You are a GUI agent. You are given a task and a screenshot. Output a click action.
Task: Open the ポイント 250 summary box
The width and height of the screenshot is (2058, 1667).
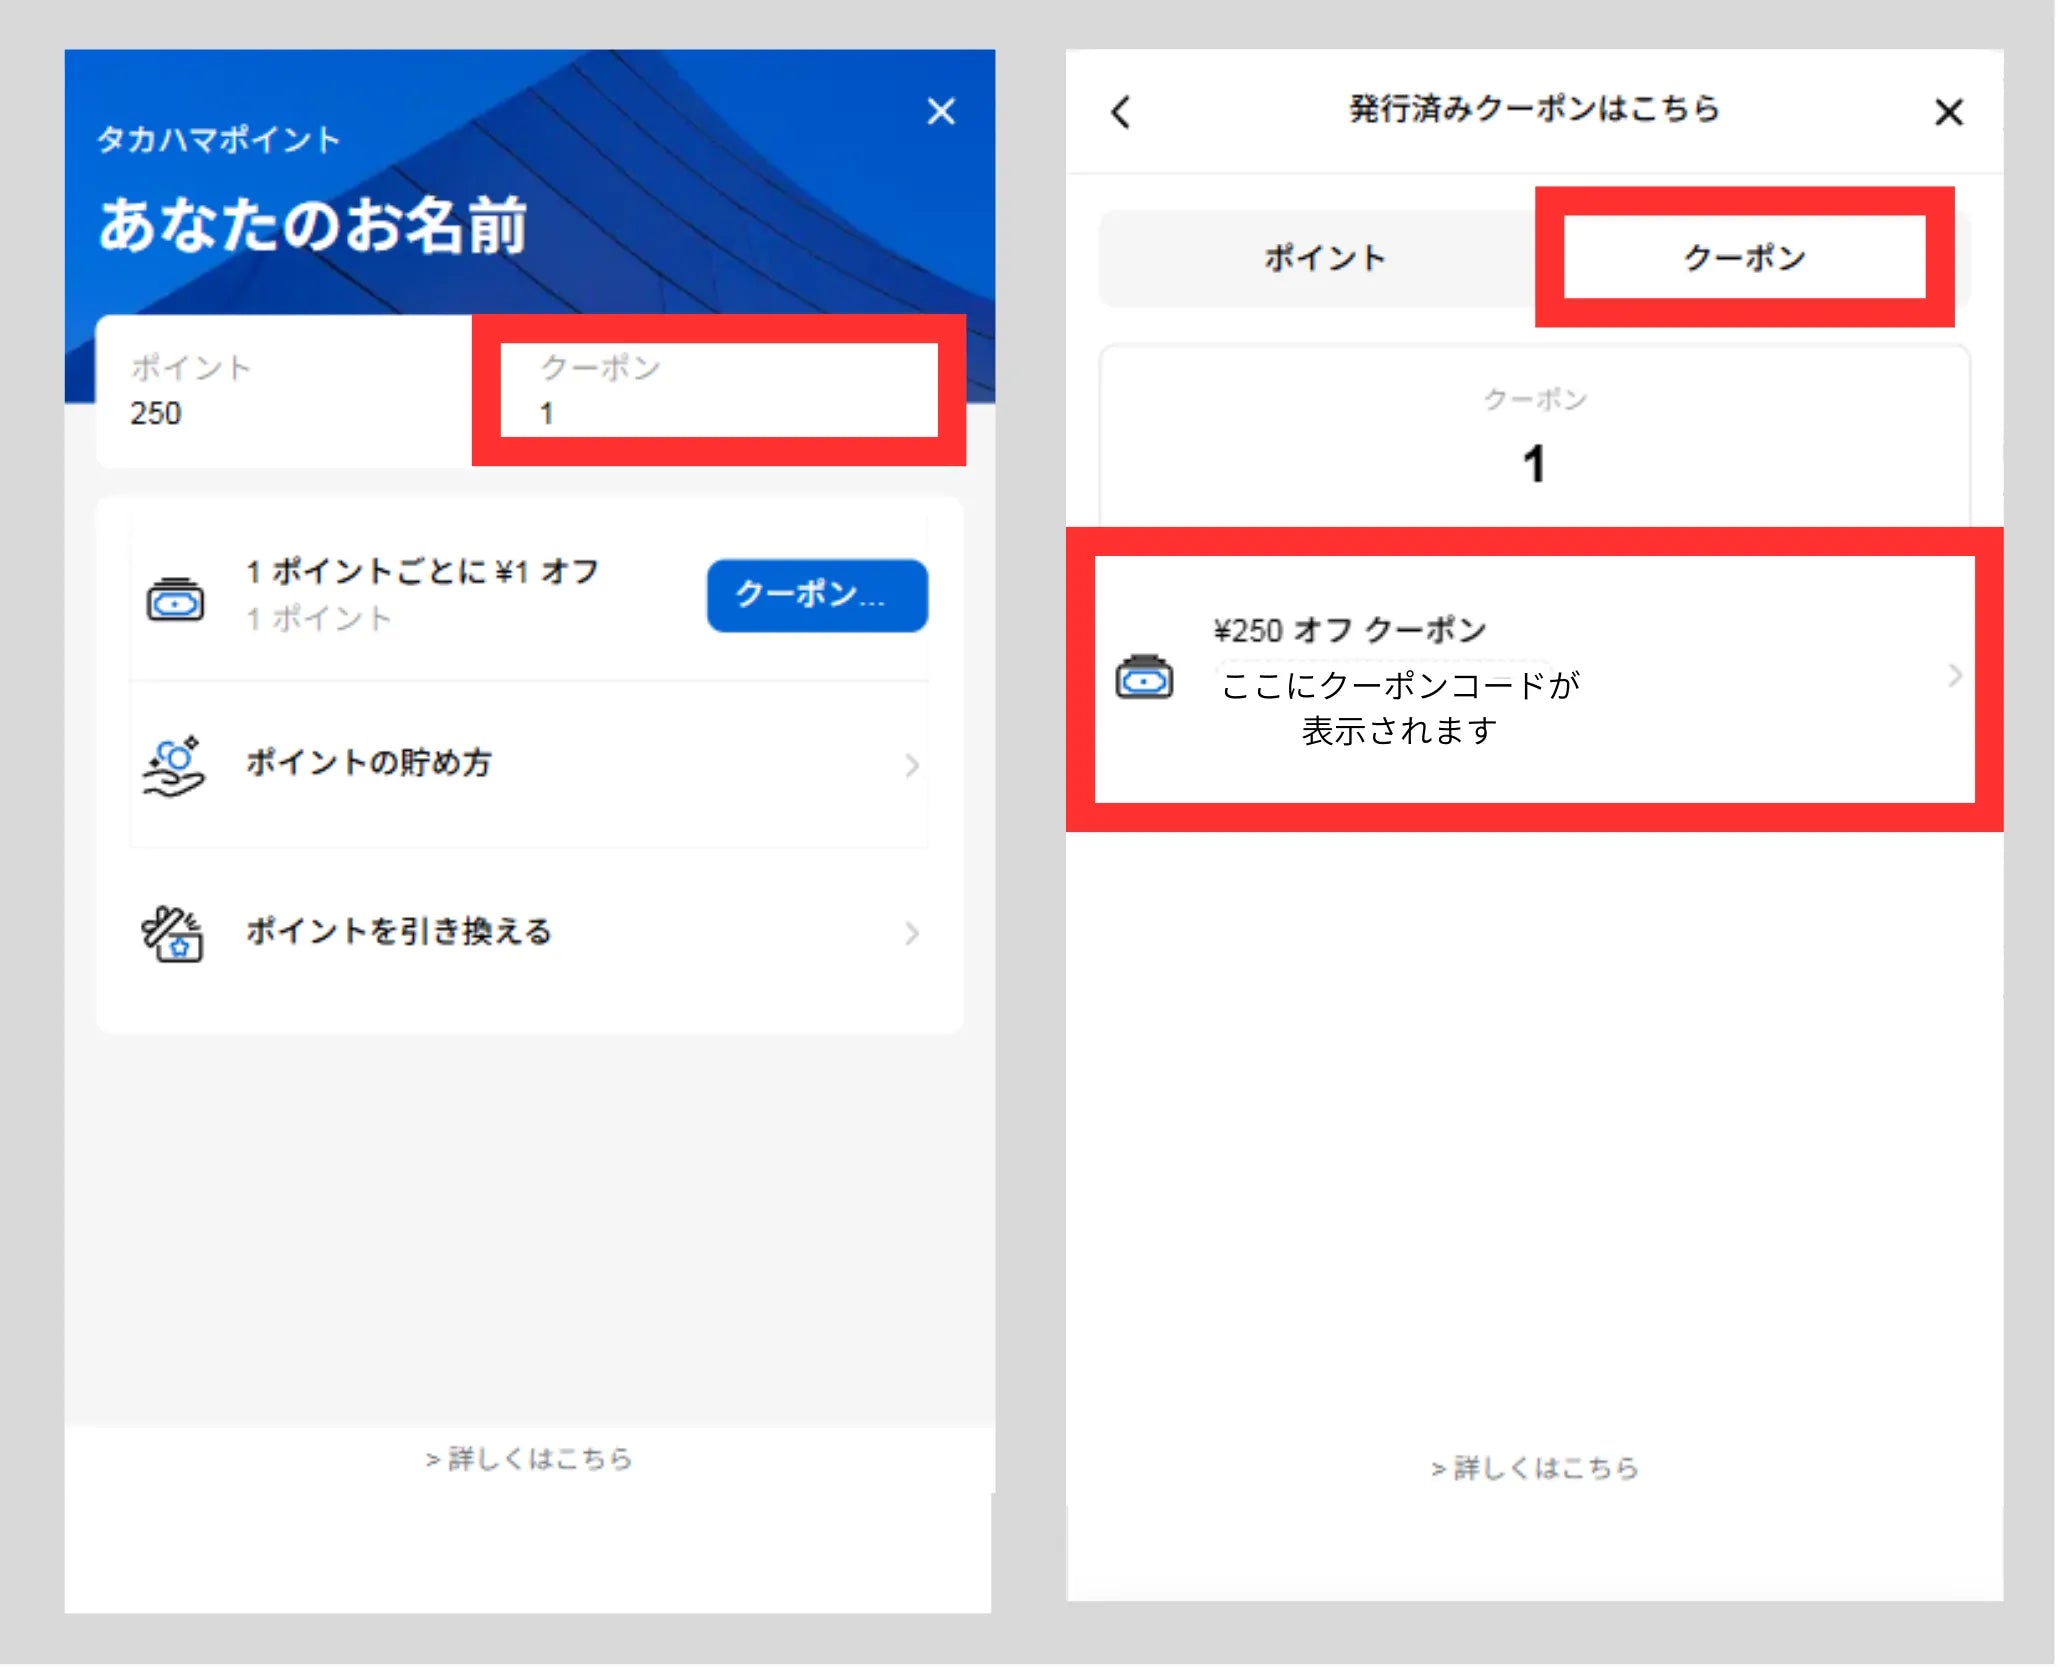(285, 391)
